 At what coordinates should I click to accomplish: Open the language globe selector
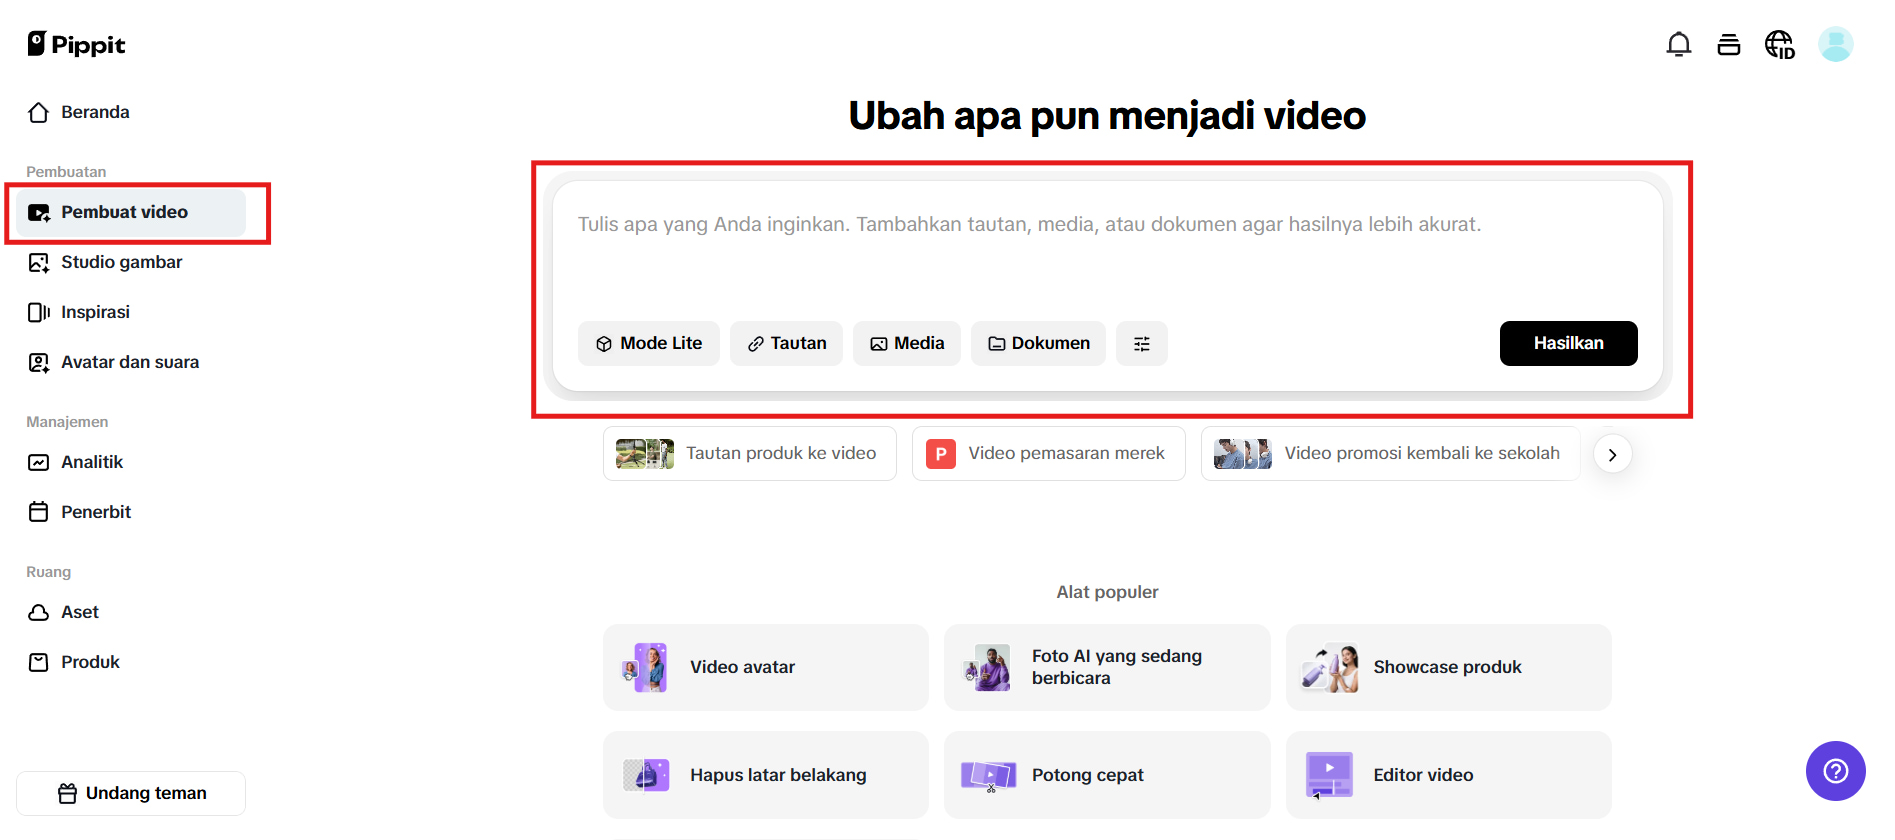(x=1780, y=44)
